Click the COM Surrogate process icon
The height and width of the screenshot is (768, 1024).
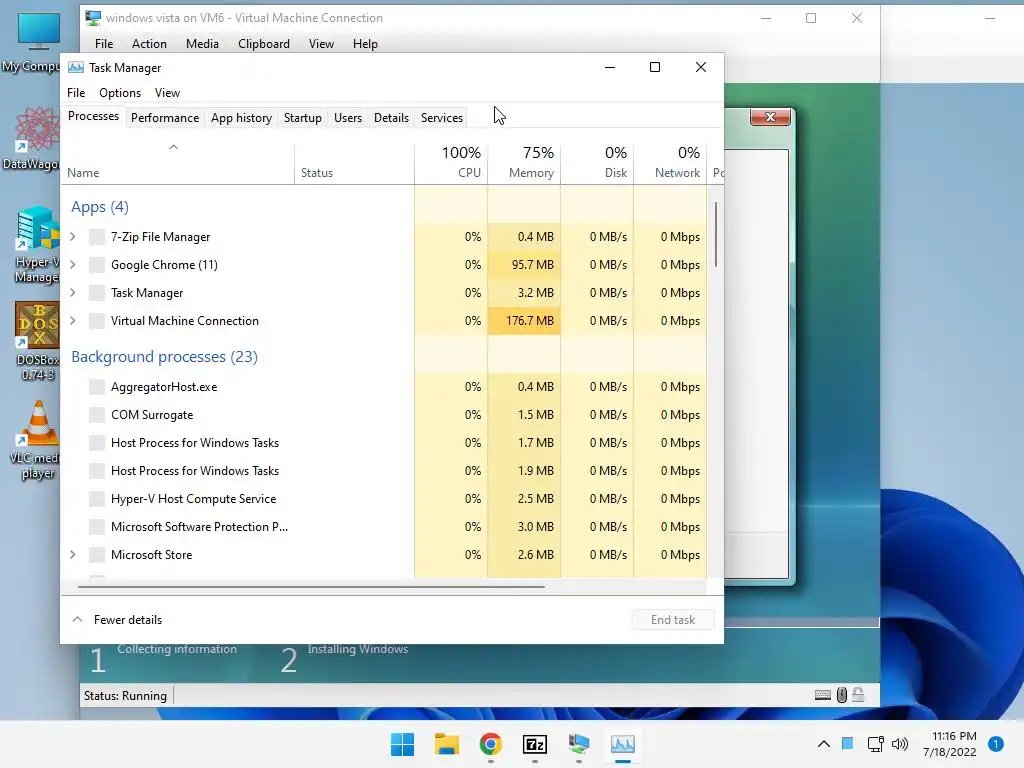point(97,415)
